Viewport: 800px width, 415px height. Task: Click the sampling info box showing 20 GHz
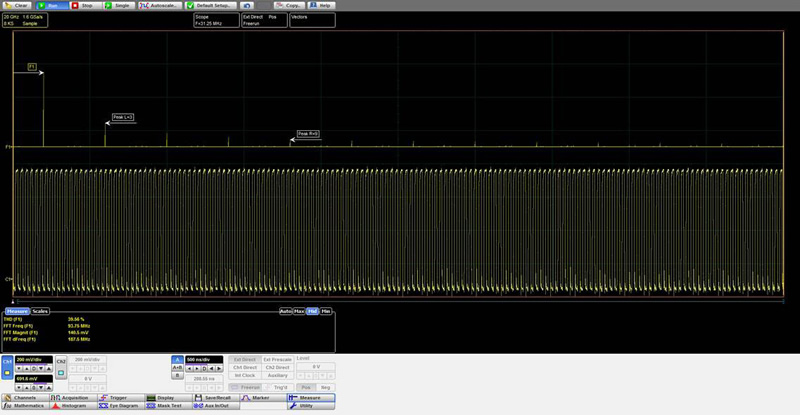click(x=24, y=20)
